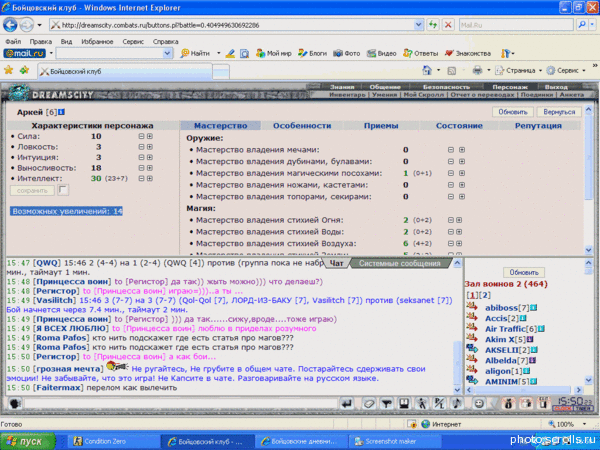Open Инвентарь in the game top menu
The image size is (600, 450).
347,95
